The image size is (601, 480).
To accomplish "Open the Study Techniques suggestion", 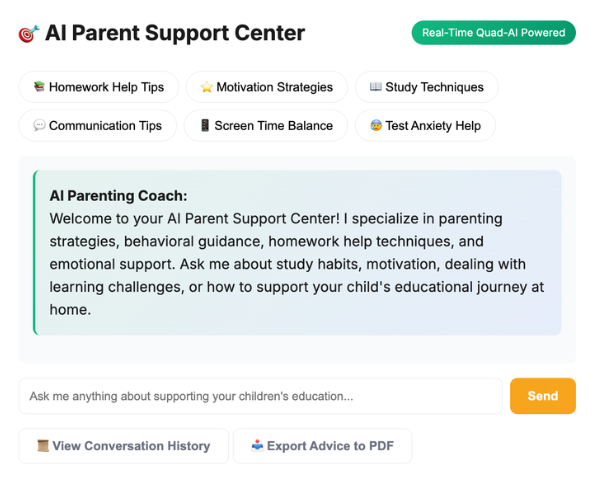I will (426, 87).
